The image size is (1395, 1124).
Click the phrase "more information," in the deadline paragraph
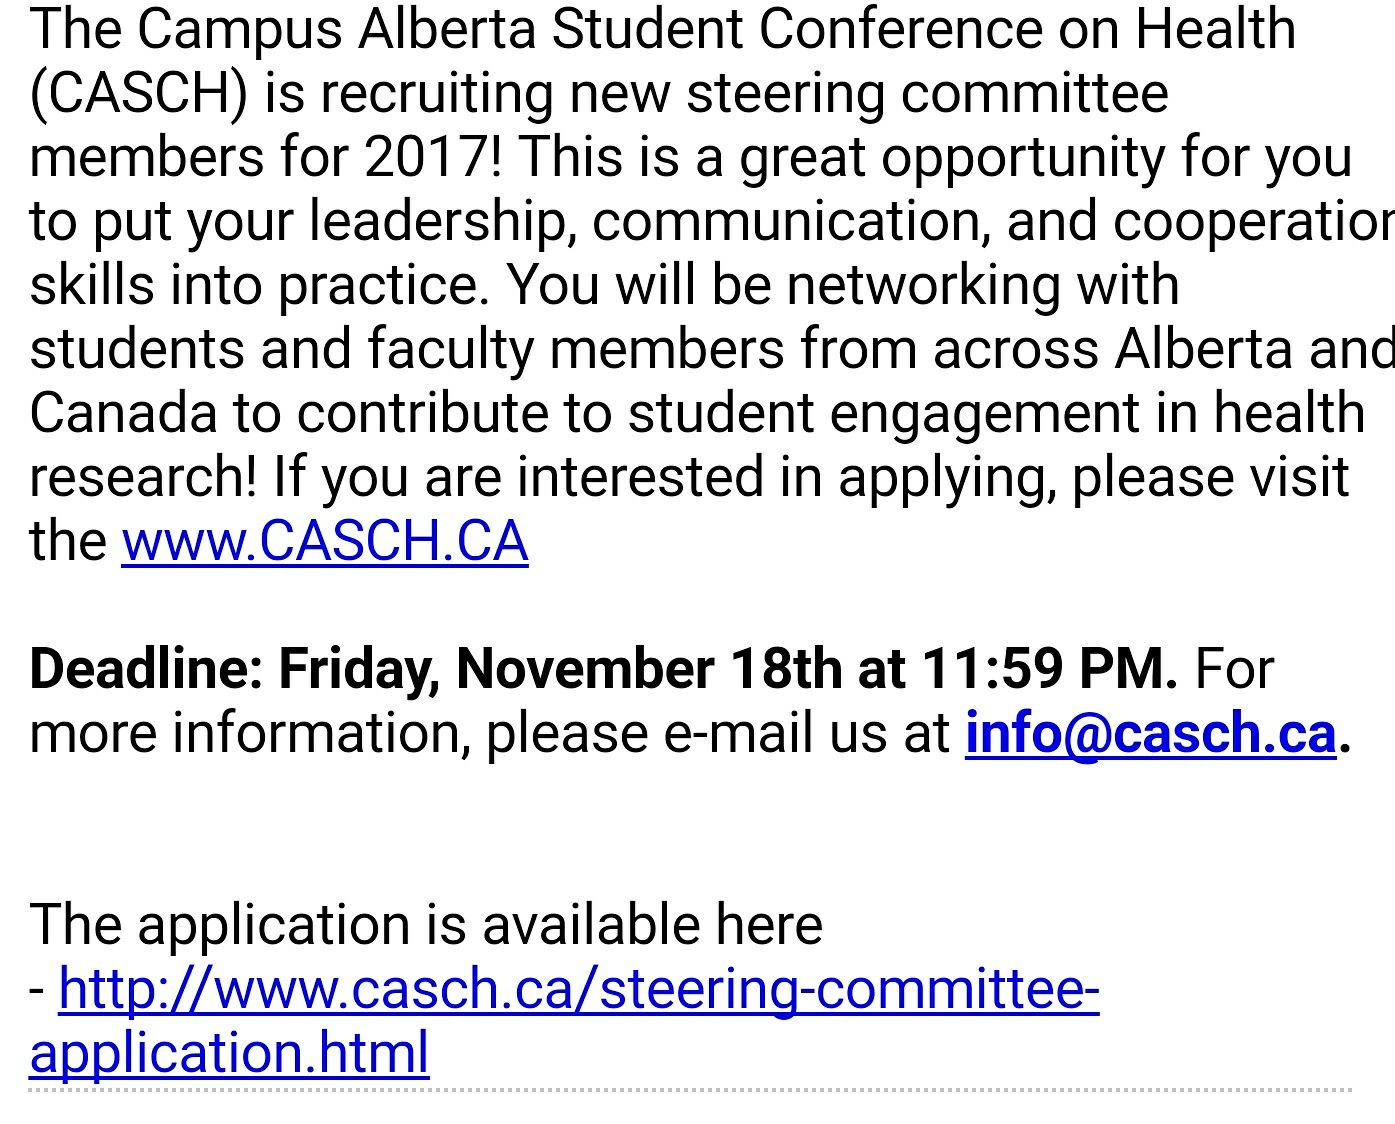tap(250, 733)
